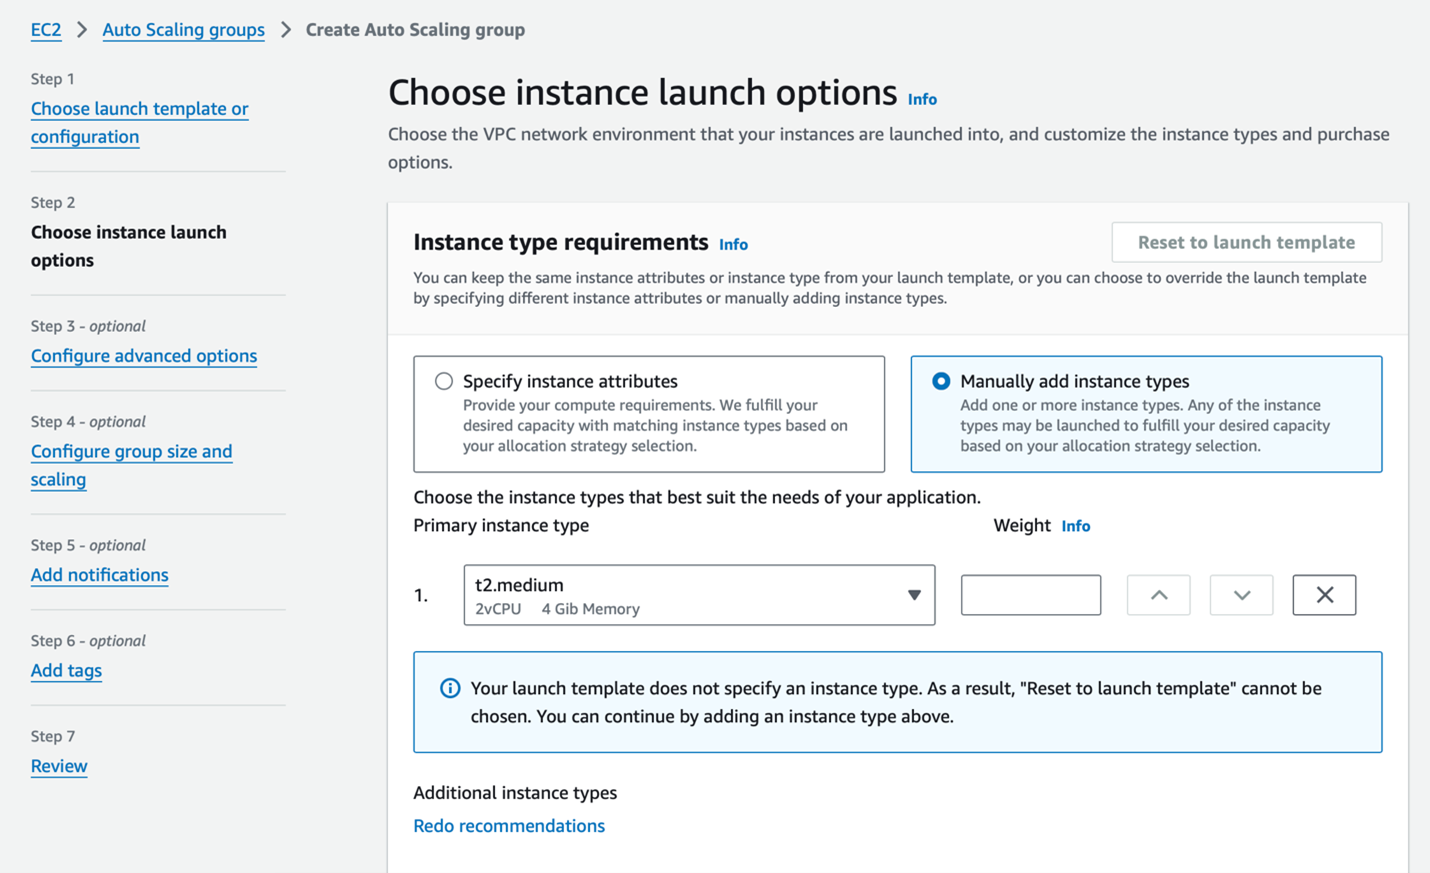
Task: Open Review step
Action: (59, 766)
